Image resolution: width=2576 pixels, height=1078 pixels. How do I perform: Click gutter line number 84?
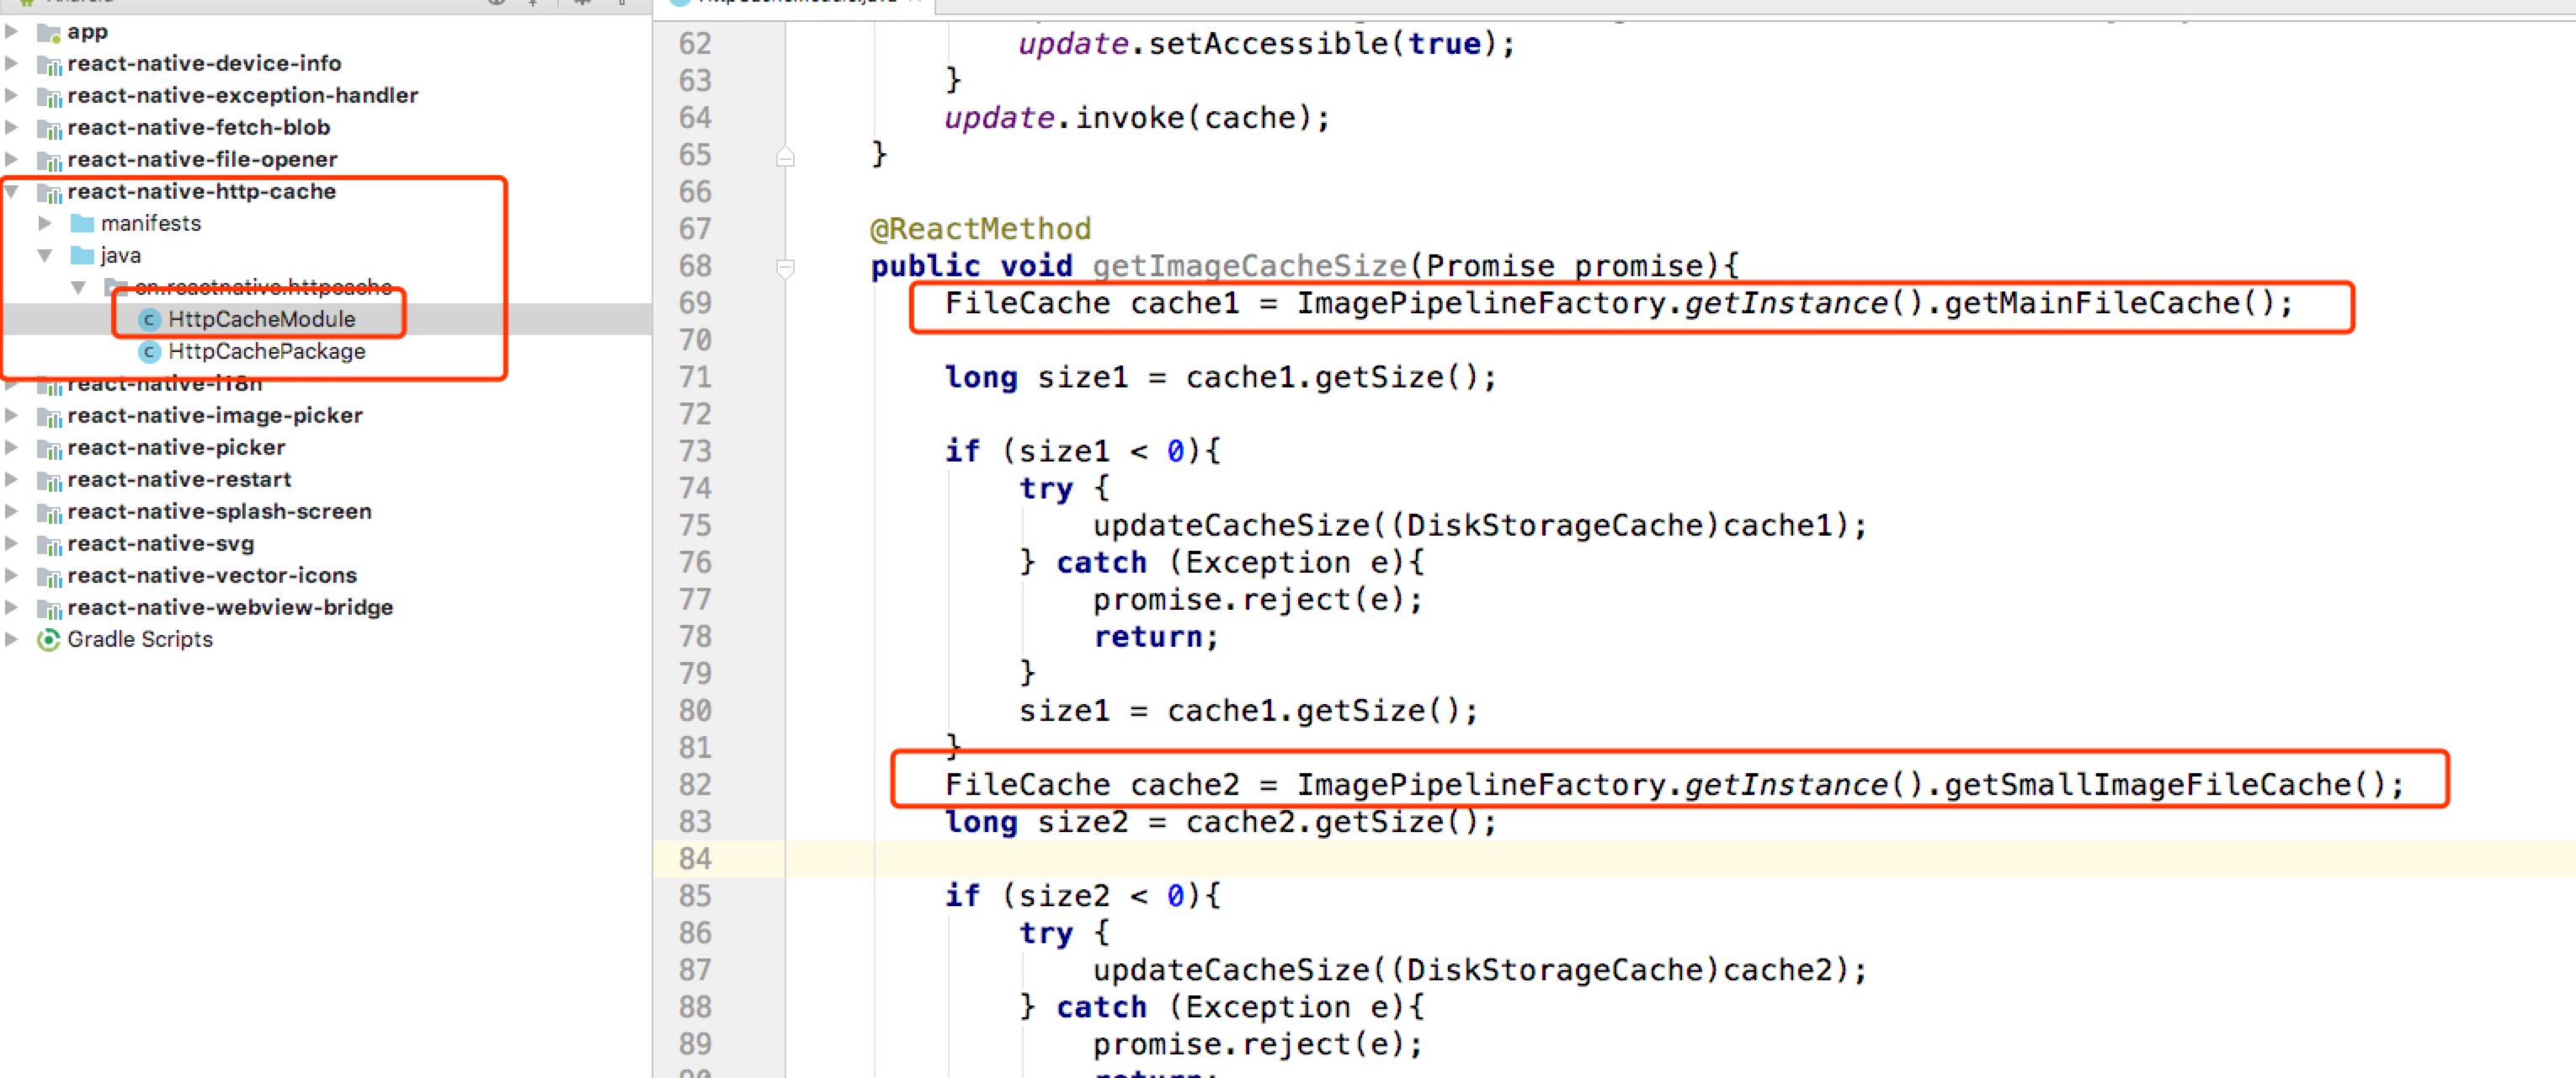[x=695, y=859]
